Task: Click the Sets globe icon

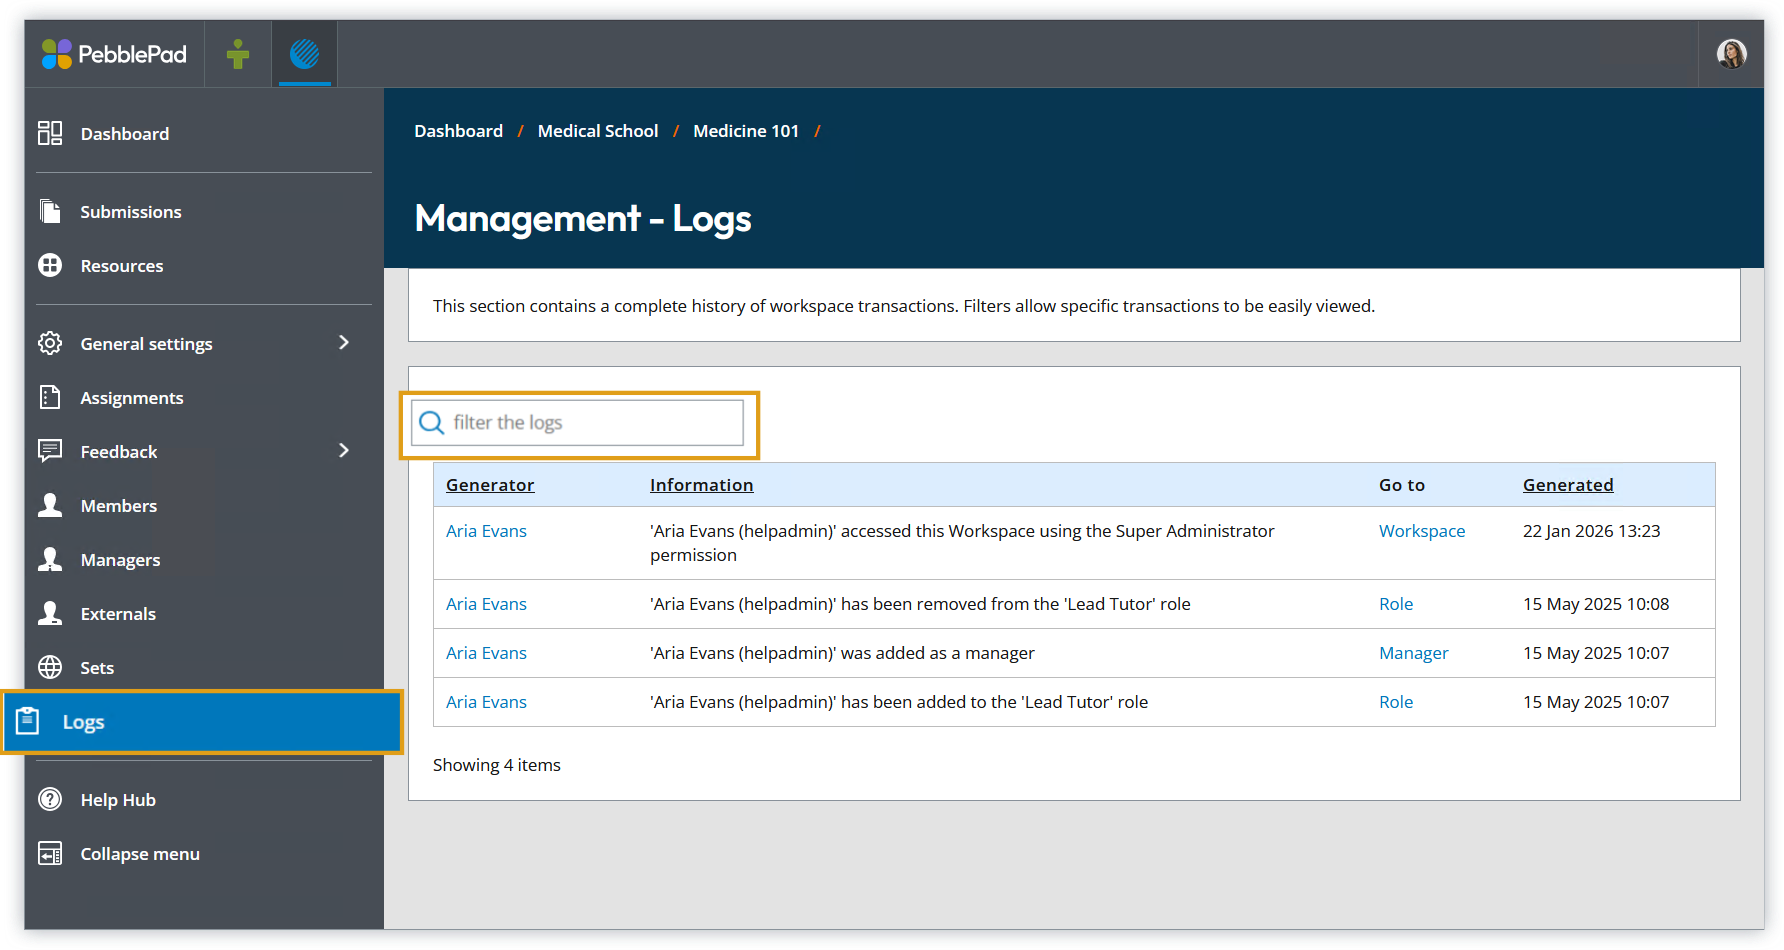Action: click(x=50, y=667)
